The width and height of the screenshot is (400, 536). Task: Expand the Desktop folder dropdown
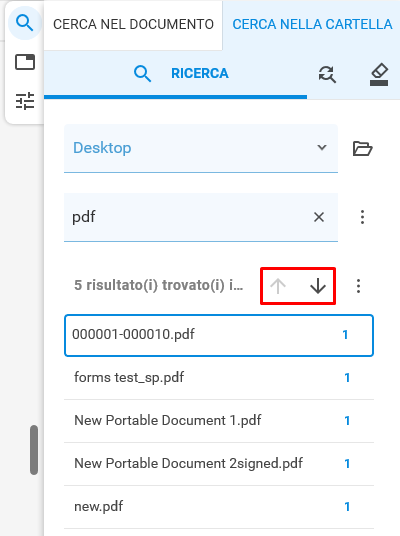pyautogui.click(x=201, y=148)
